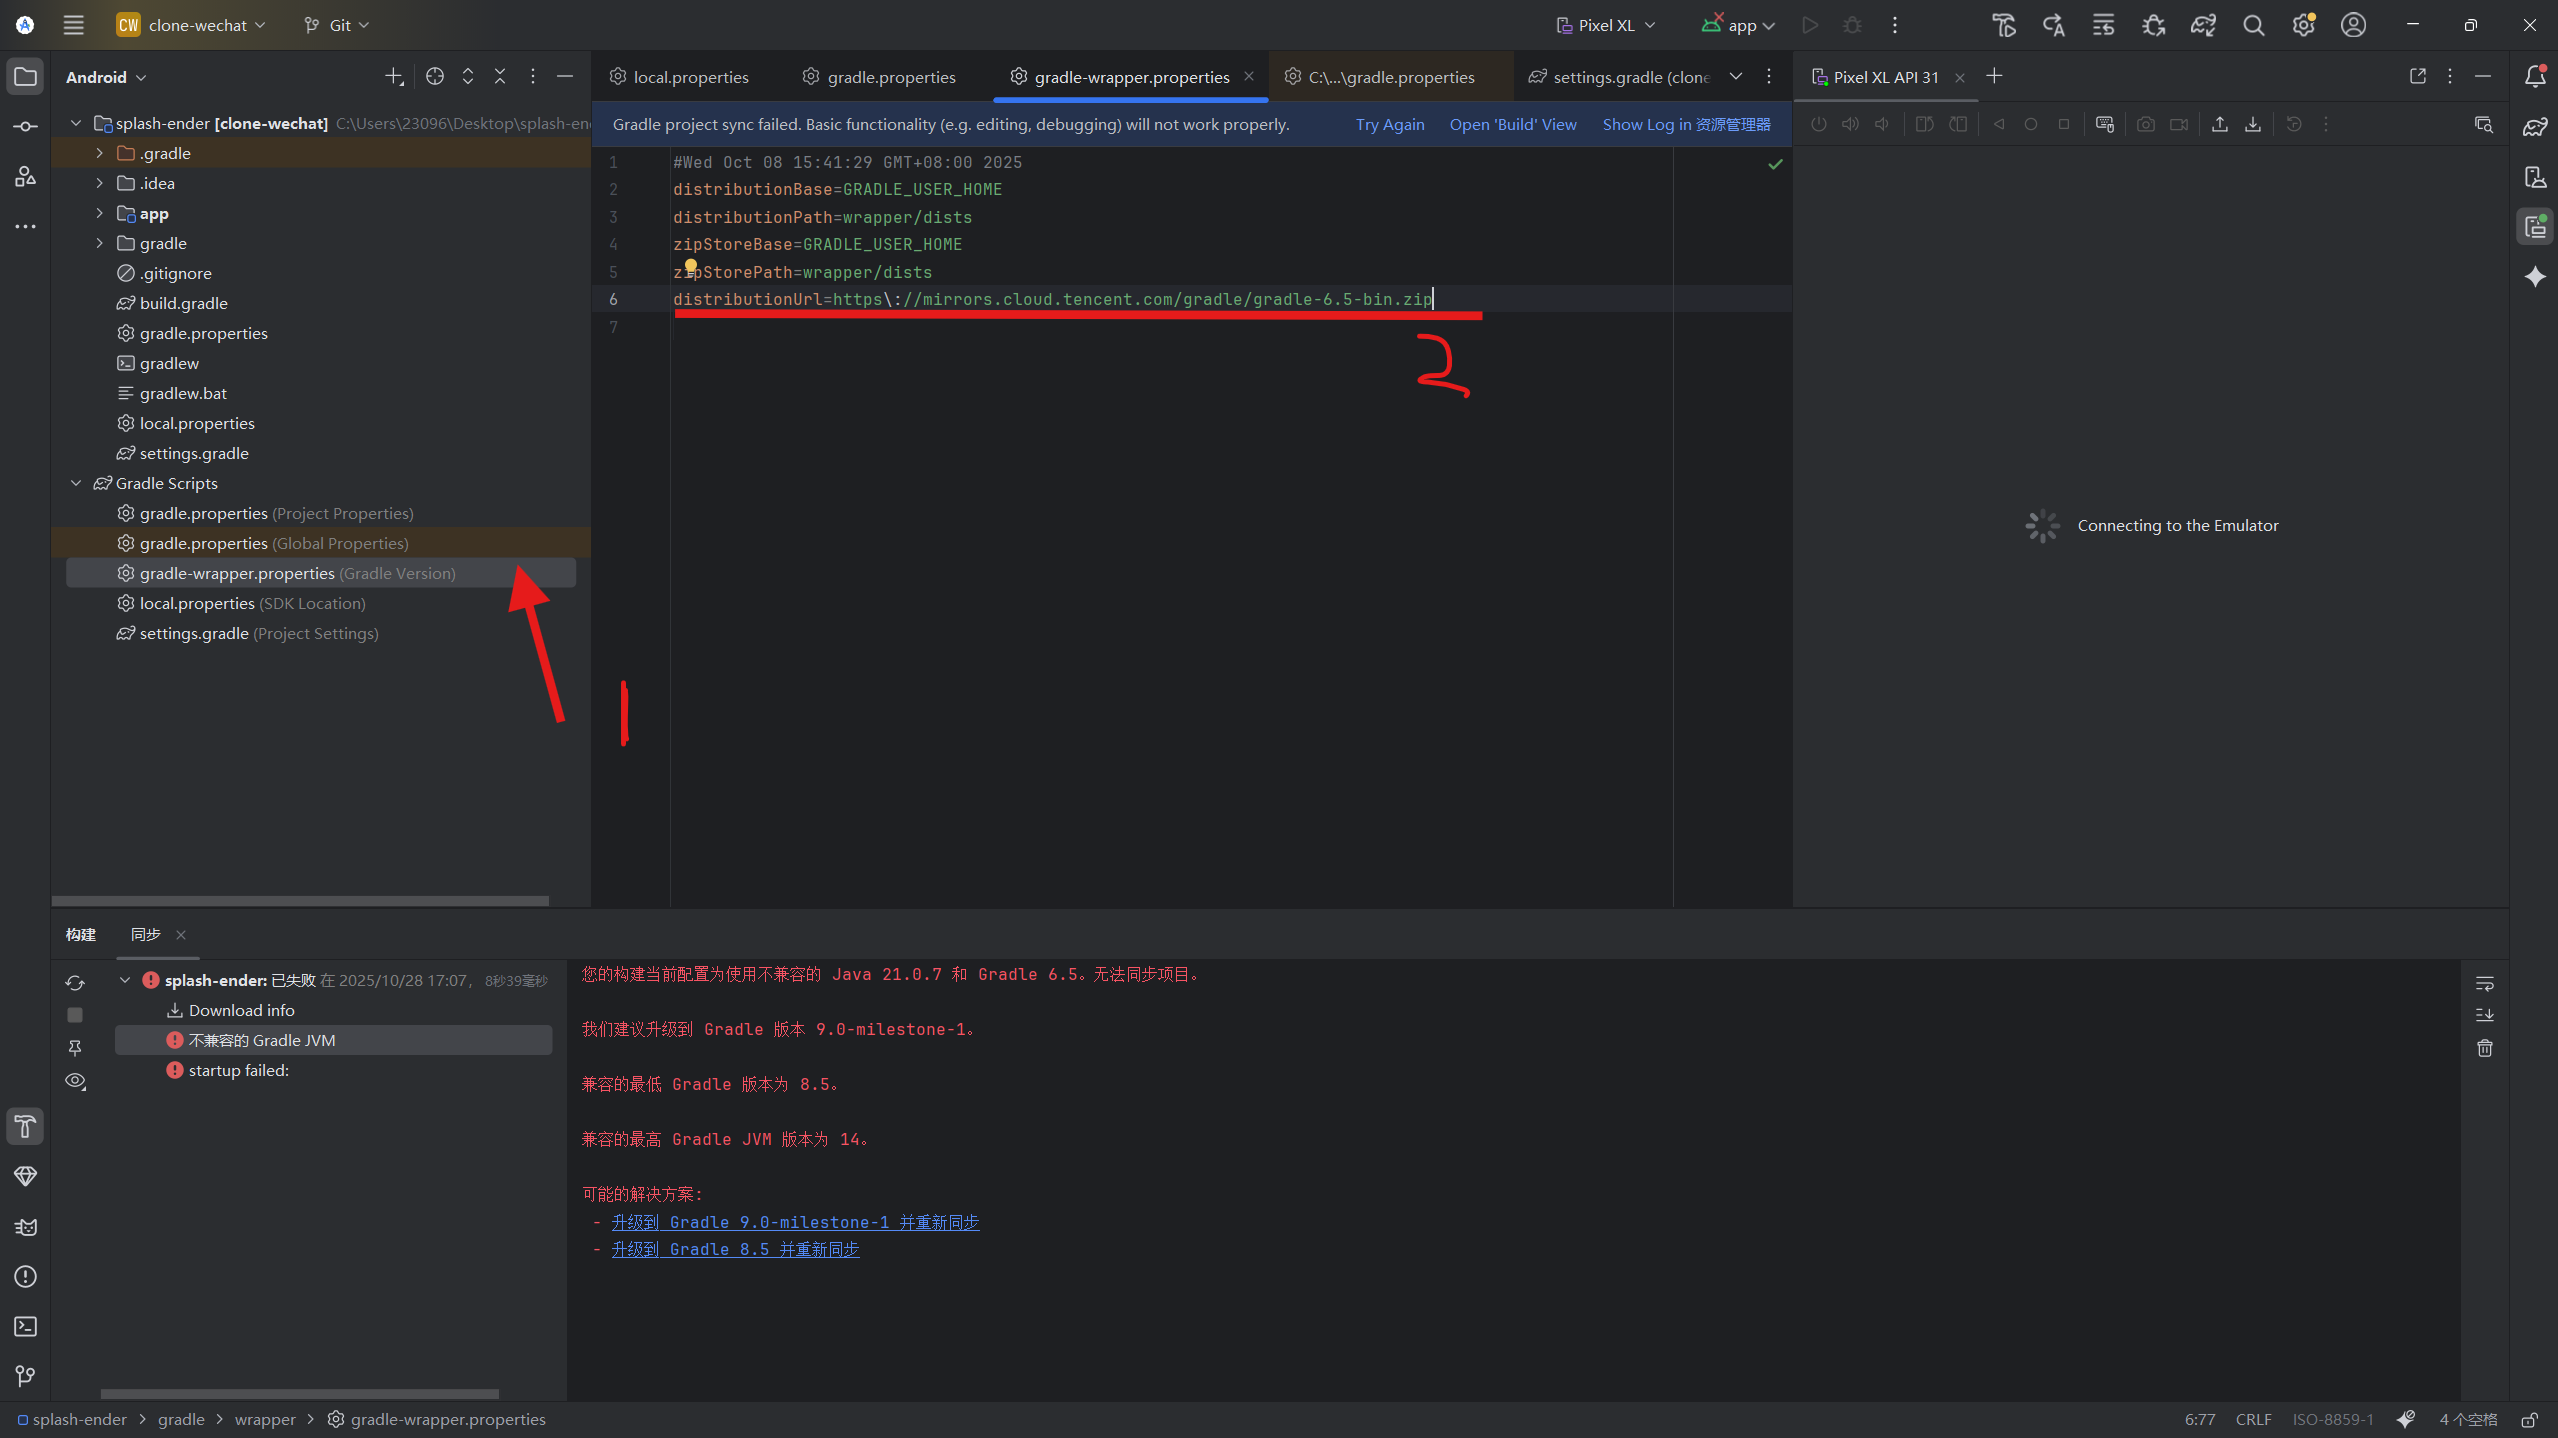Open the Notifications bell icon
The image size is (2558, 1438).
2535,76
